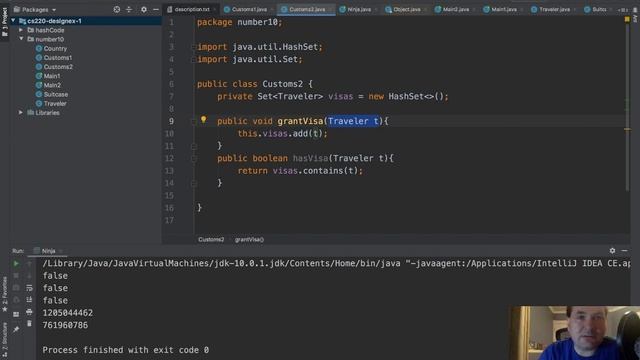Open the Structure side tool window
This screenshot has height=360, width=640.
[4, 340]
